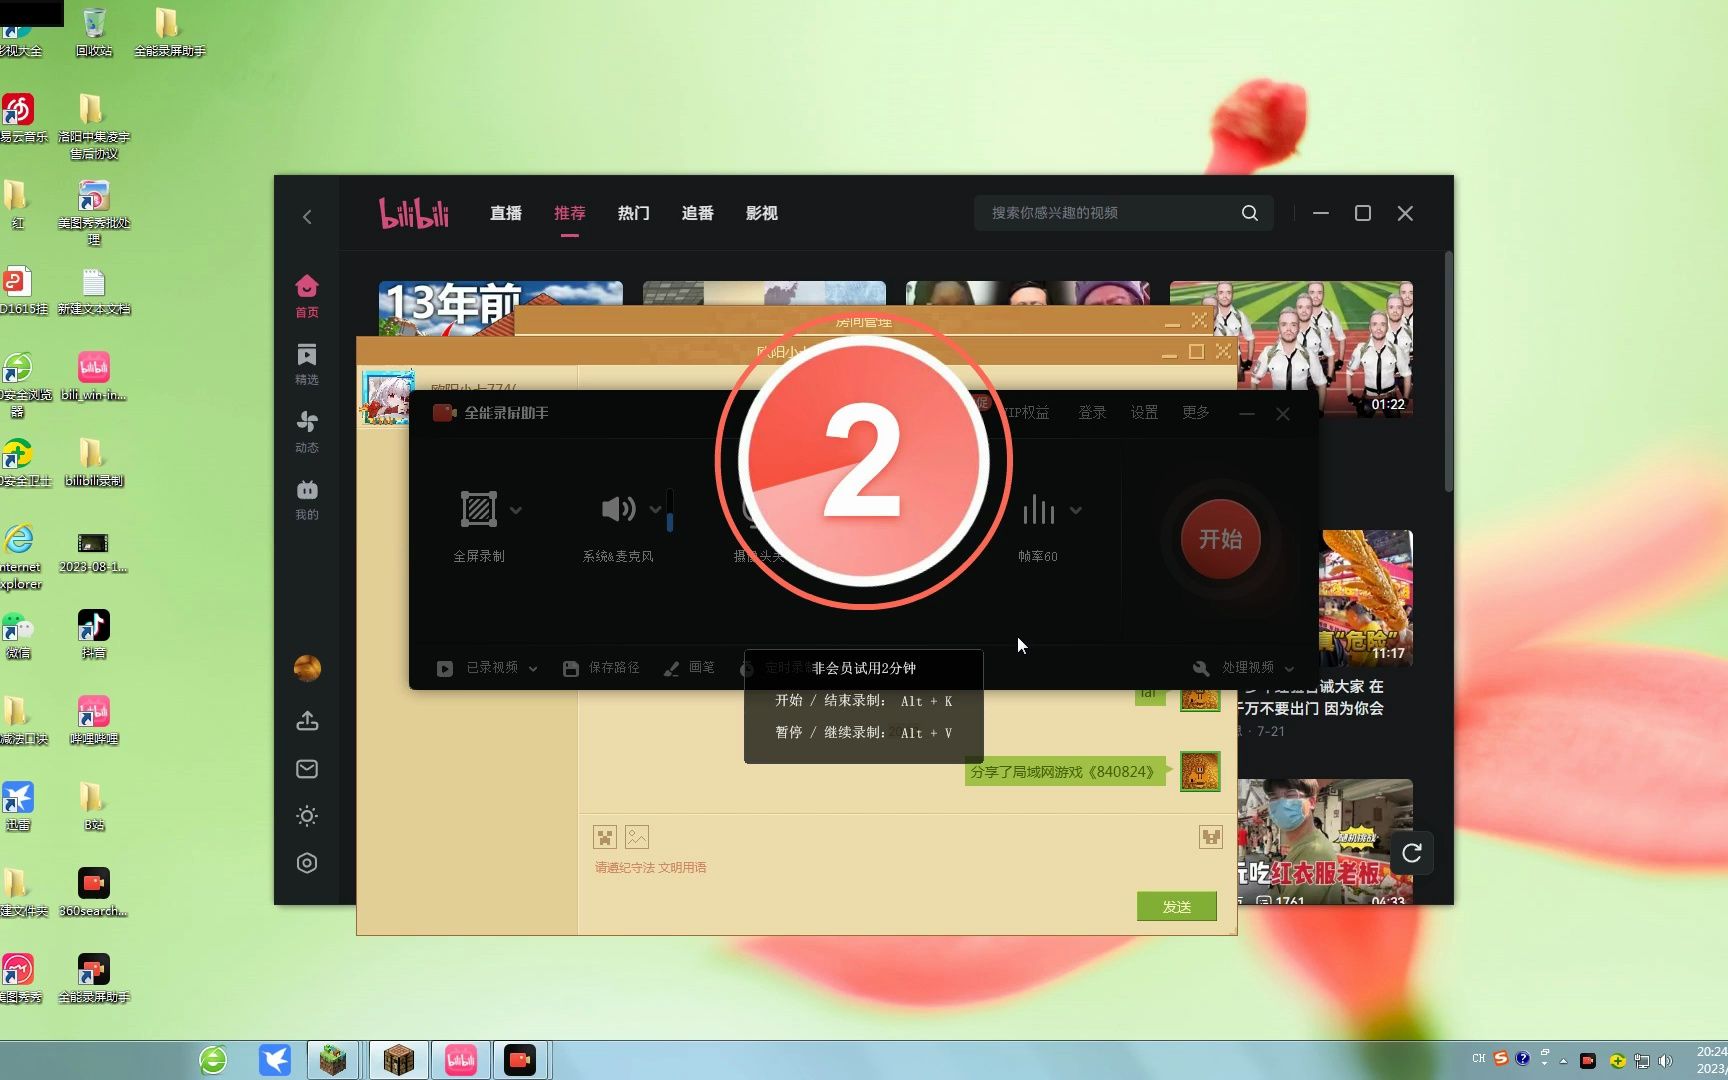
Task: Switch to the 直播 tab in bilibili
Action: (506, 213)
